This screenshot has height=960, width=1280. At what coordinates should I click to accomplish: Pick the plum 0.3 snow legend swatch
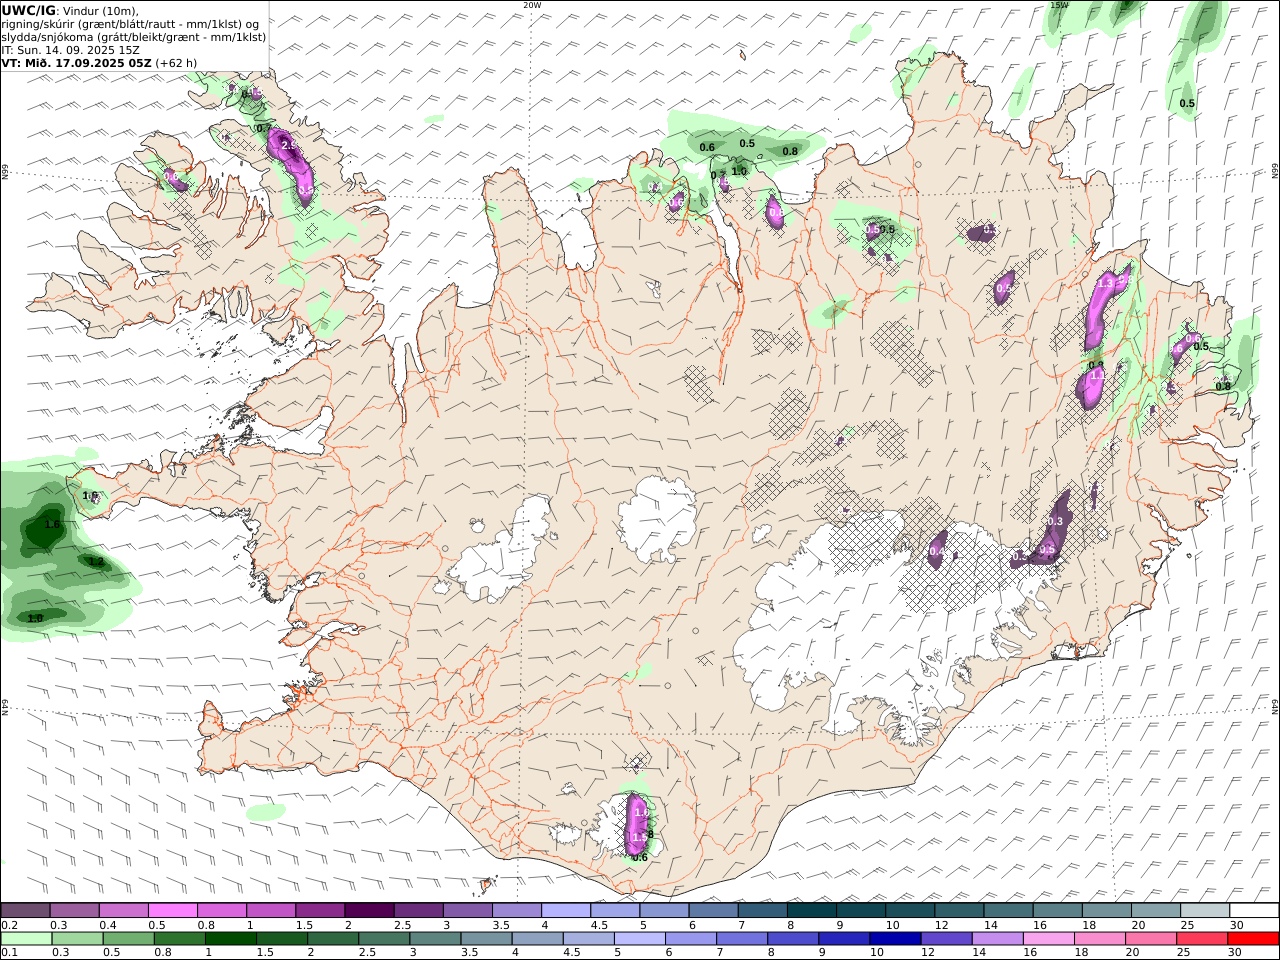click(x=75, y=911)
